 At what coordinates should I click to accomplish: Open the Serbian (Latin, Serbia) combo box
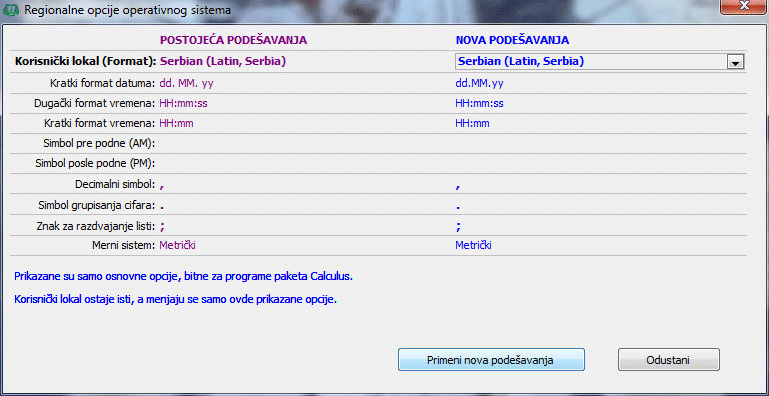600,62
